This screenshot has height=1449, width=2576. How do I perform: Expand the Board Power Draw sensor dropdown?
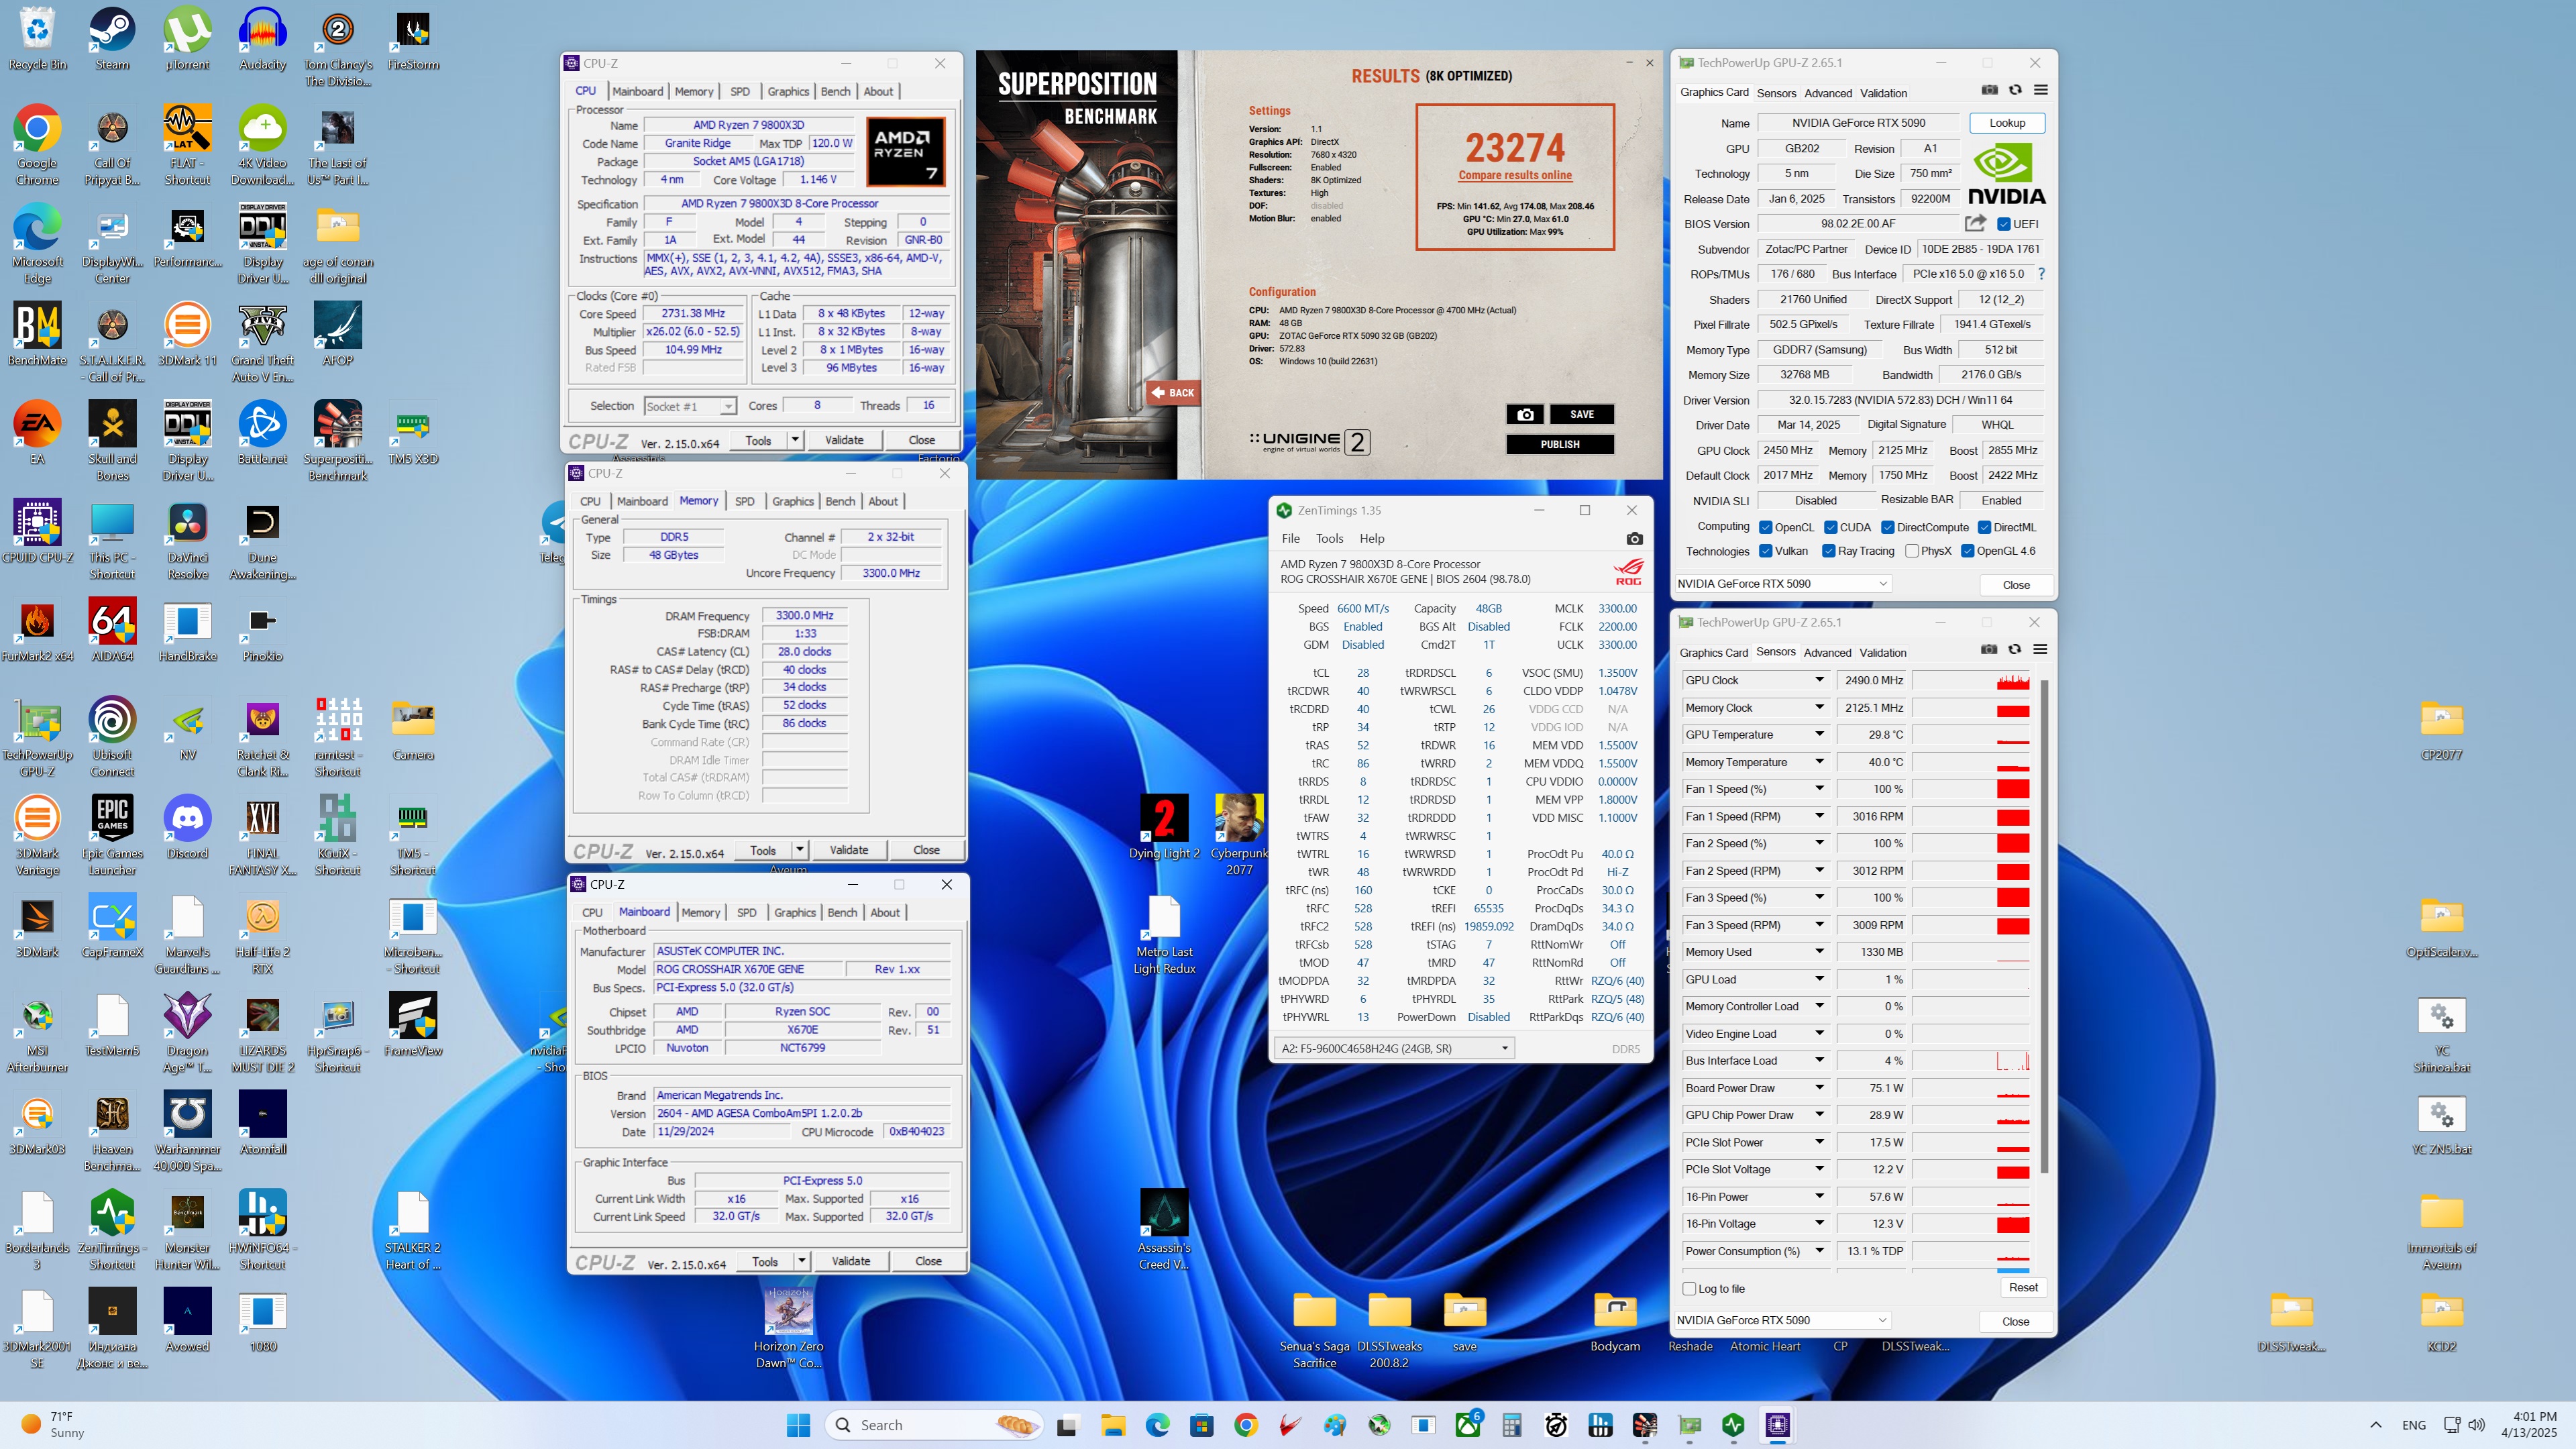click(x=1819, y=1088)
